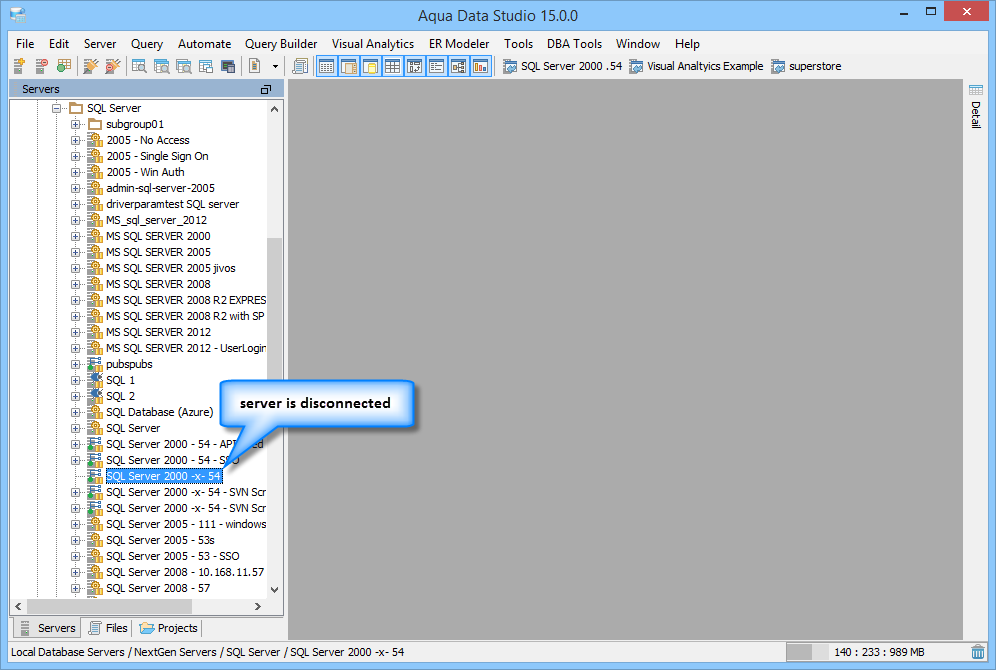996x670 pixels.
Task: Open the Visual Analytics menu
Action: point(373,44)
